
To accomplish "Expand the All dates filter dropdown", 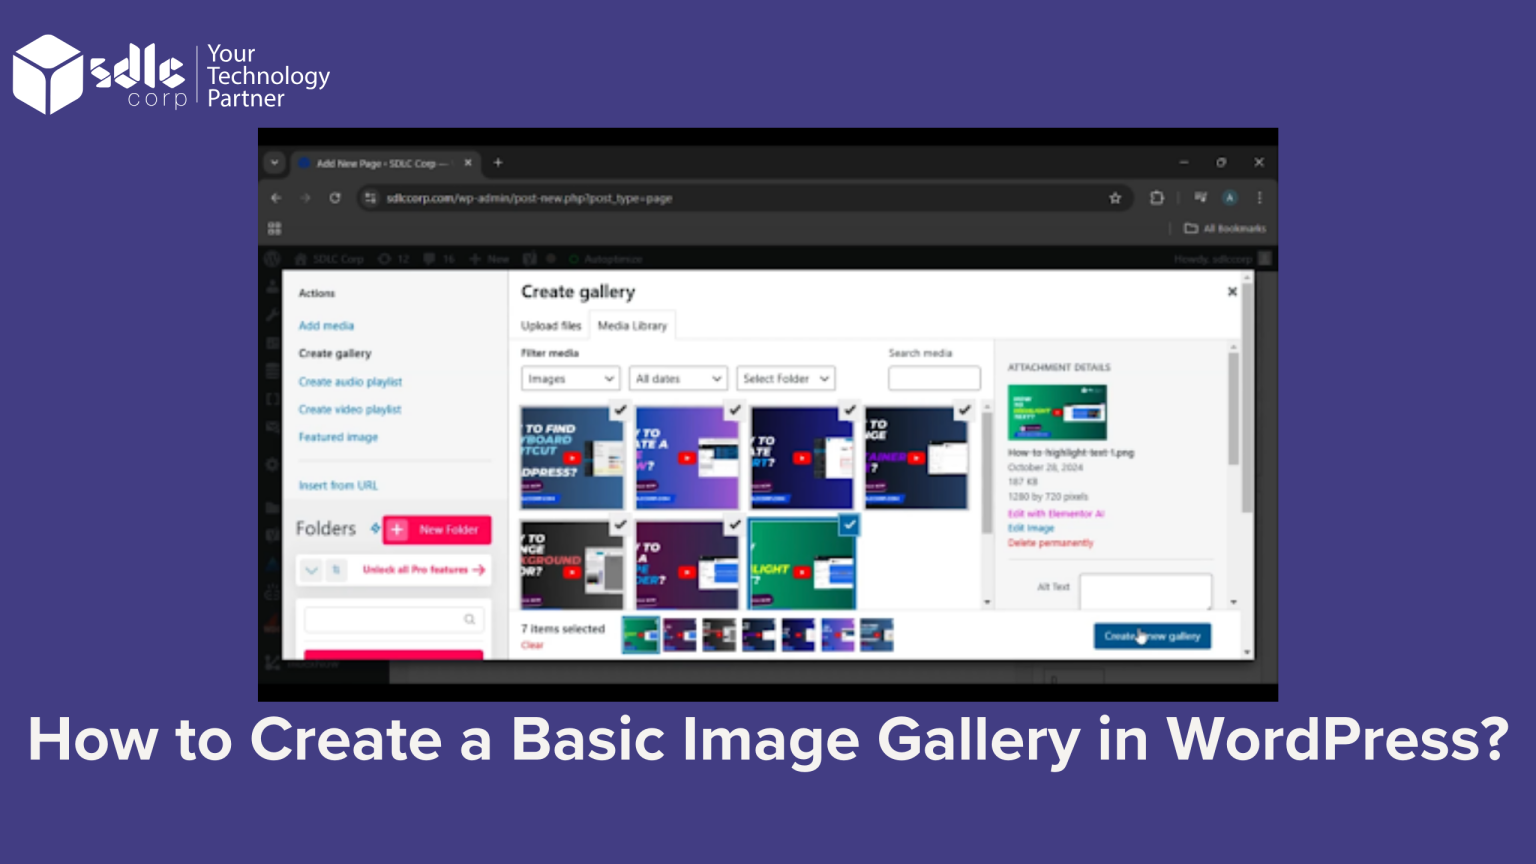I will 678,379.
